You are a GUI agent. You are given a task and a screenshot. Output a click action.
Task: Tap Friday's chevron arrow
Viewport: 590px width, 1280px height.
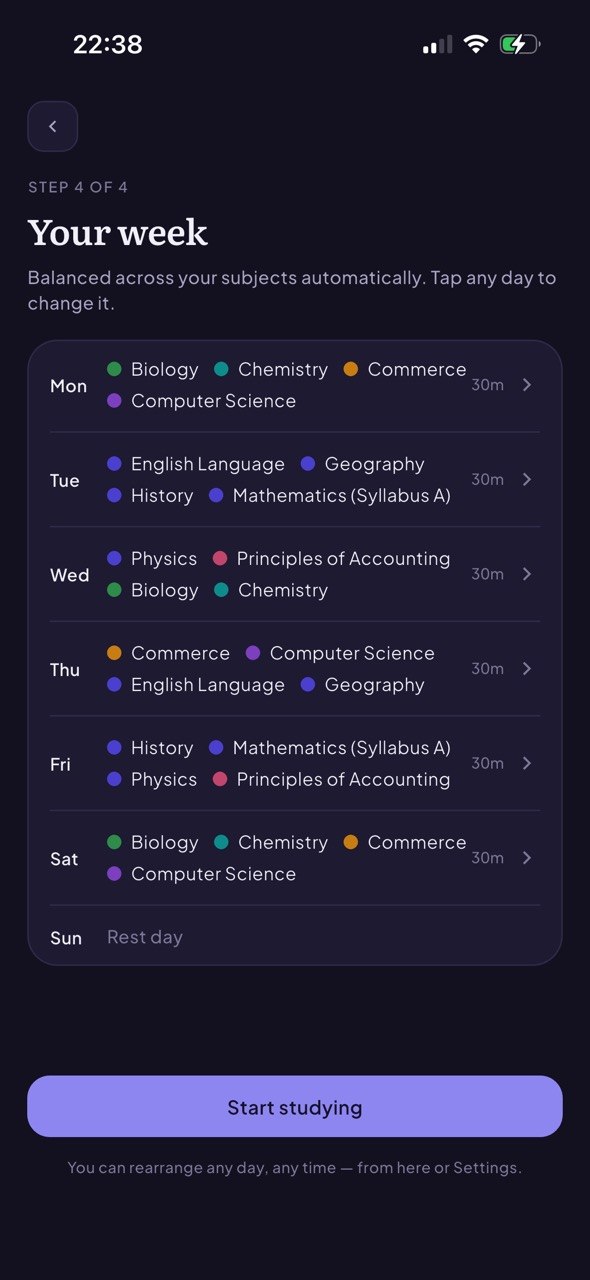click(x=527, y=763)
